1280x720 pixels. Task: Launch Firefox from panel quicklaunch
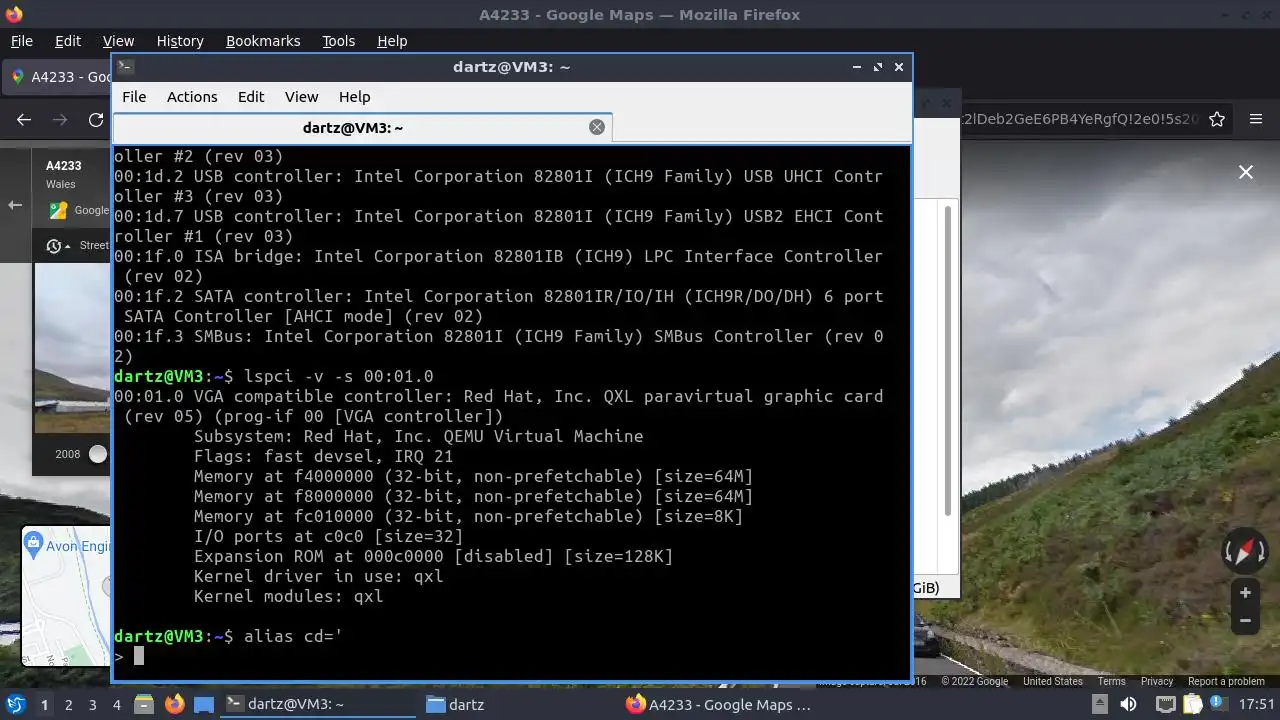pos(174,705)
